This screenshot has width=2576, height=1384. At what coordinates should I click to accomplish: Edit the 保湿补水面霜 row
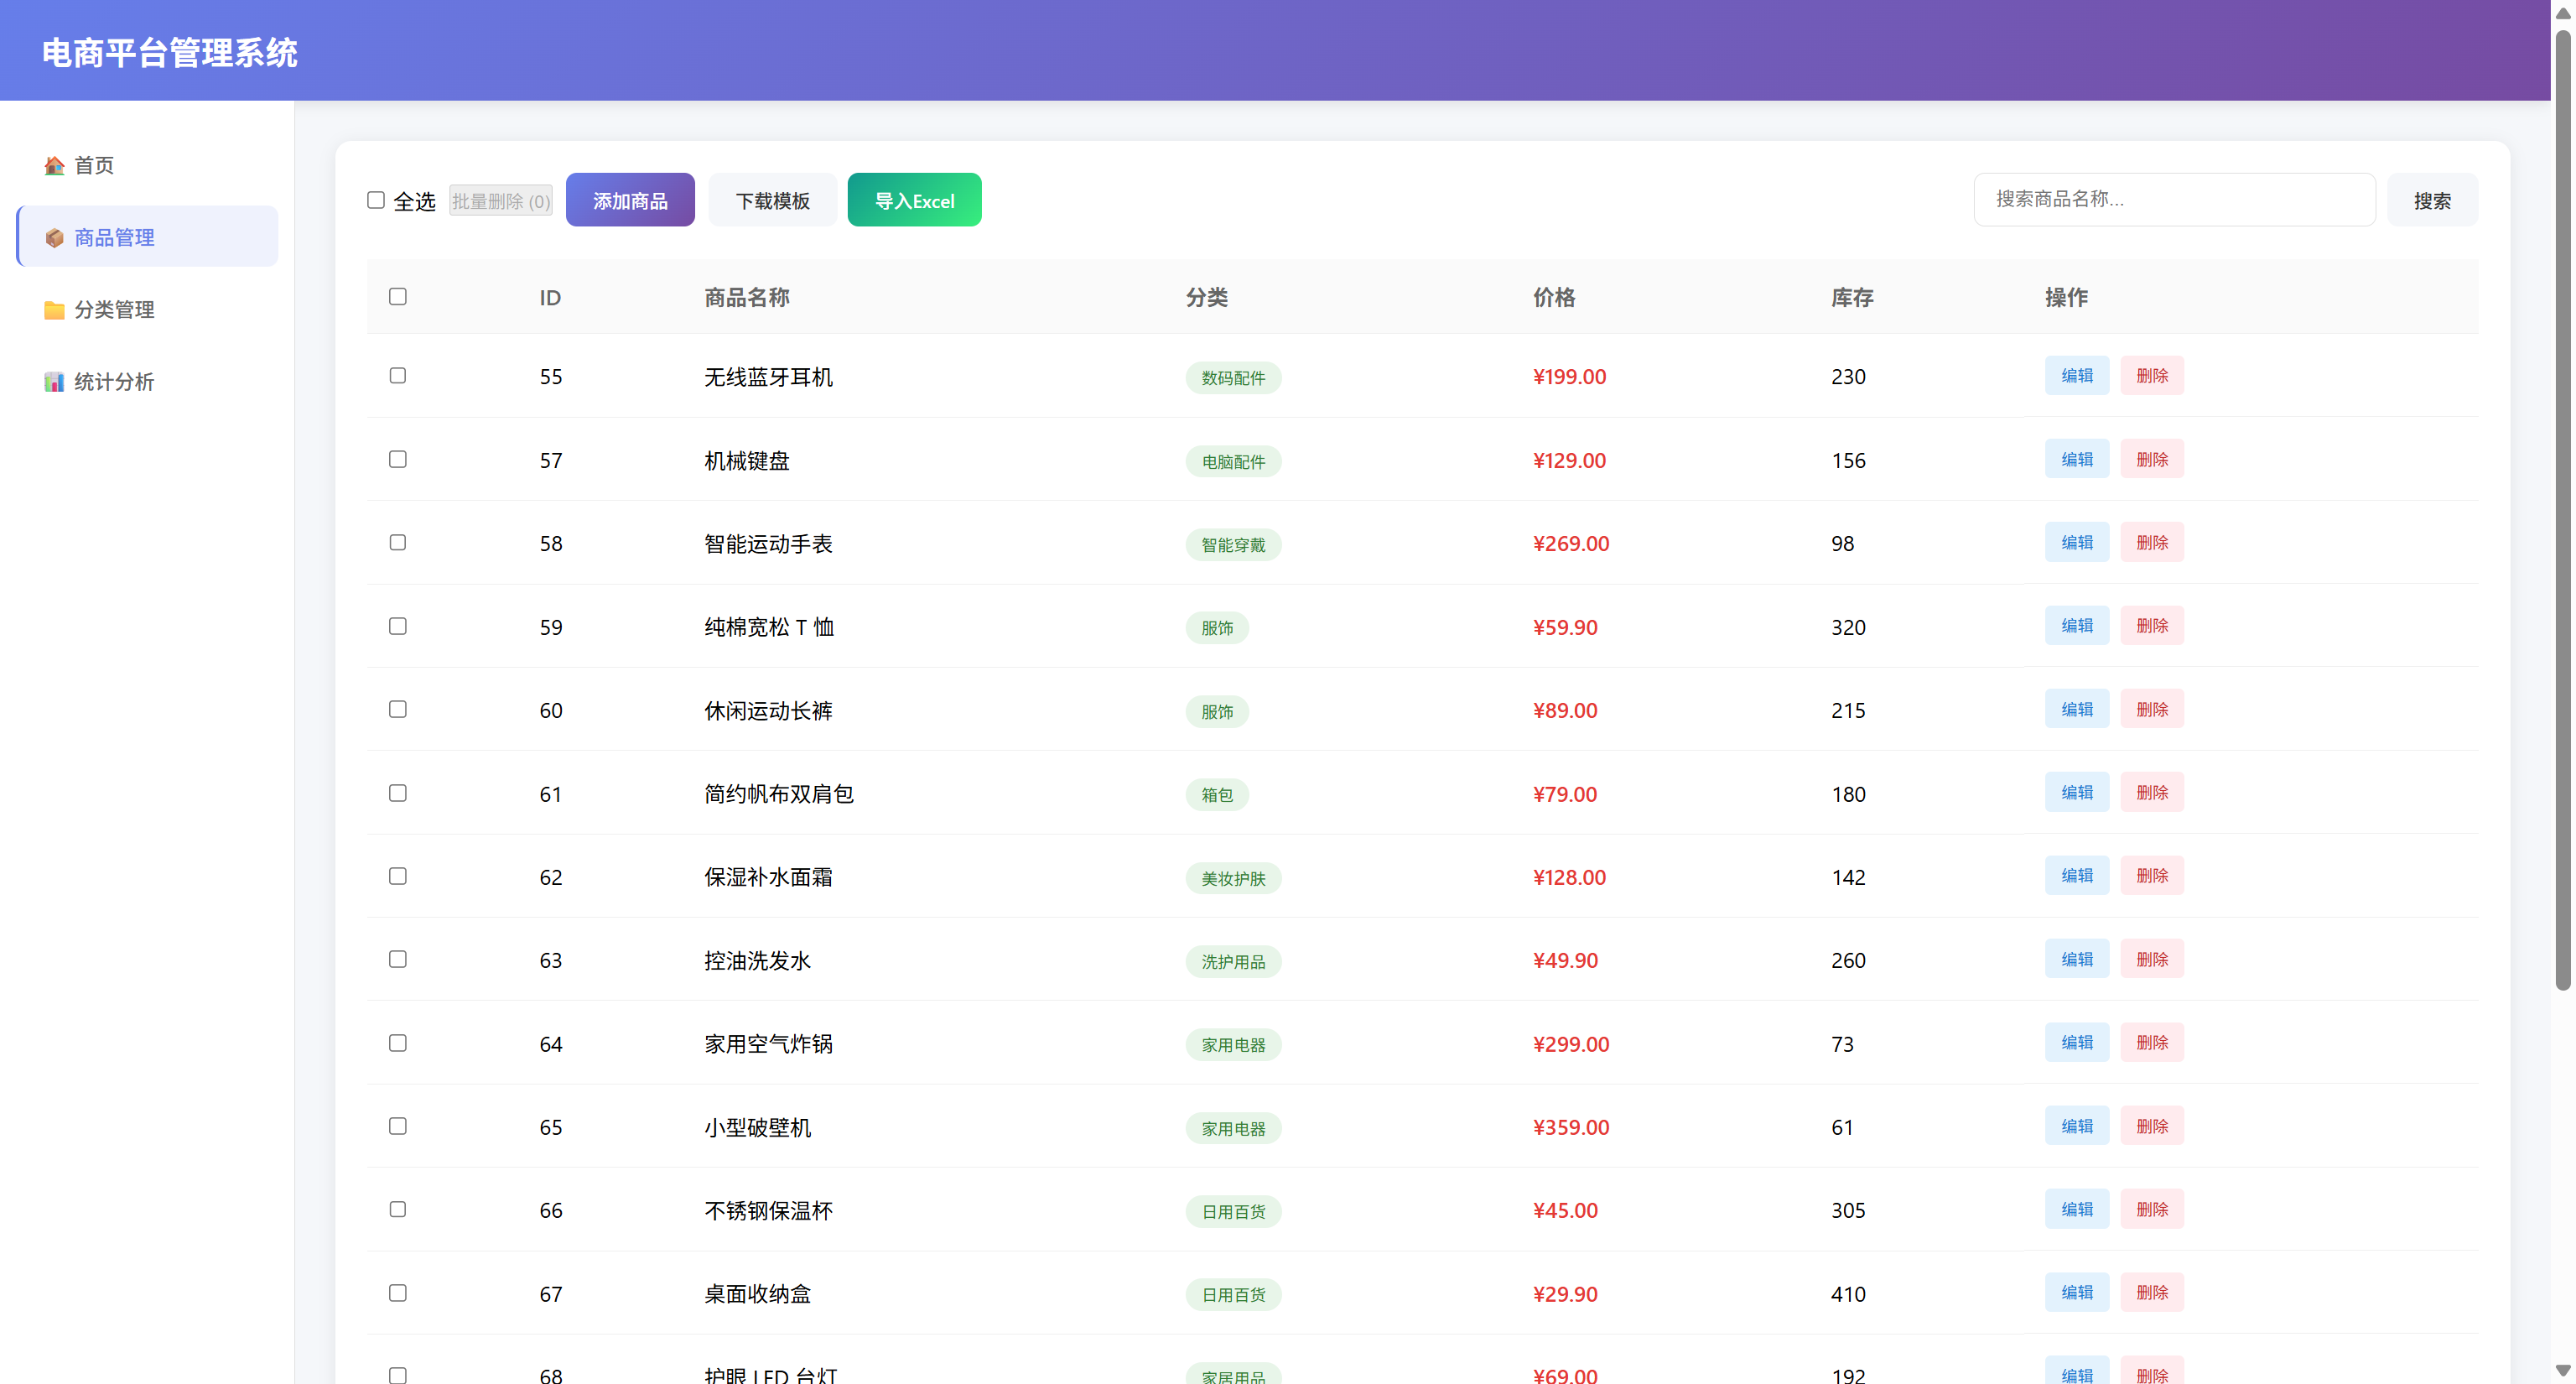[2077, 875]
